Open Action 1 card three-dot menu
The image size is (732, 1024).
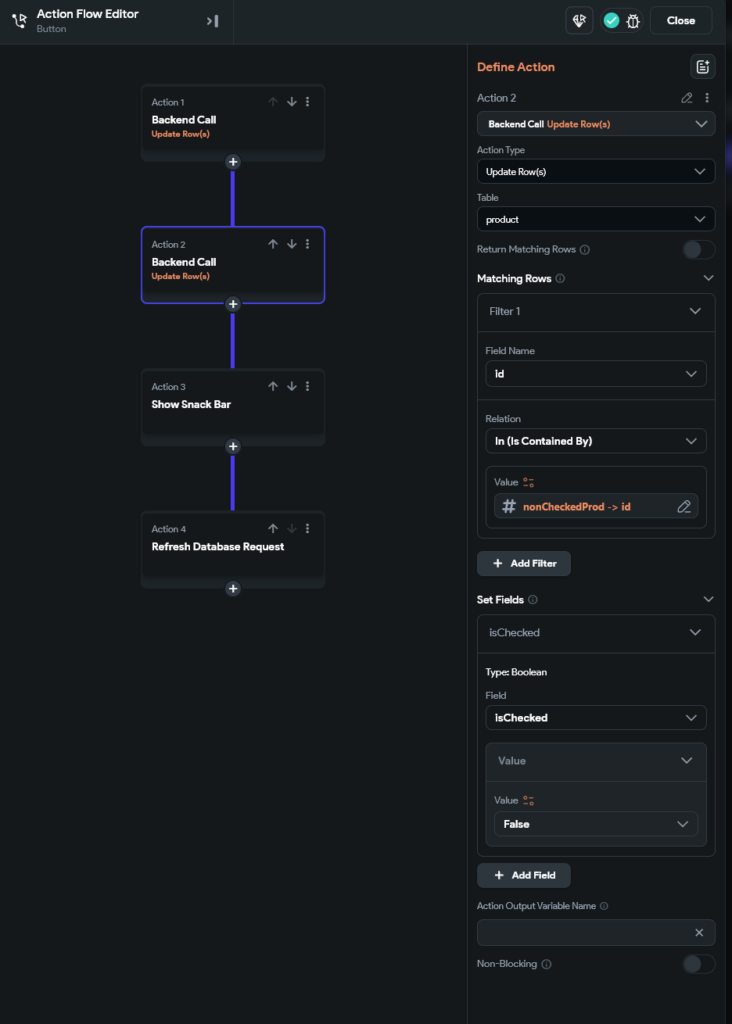pos(308,102)
